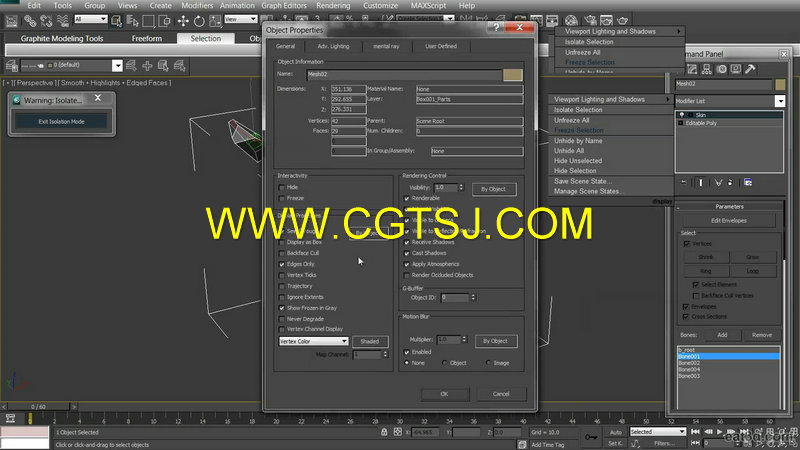Uncheck Edges Only checkbox
800x450 pixels.
[282, 264]
